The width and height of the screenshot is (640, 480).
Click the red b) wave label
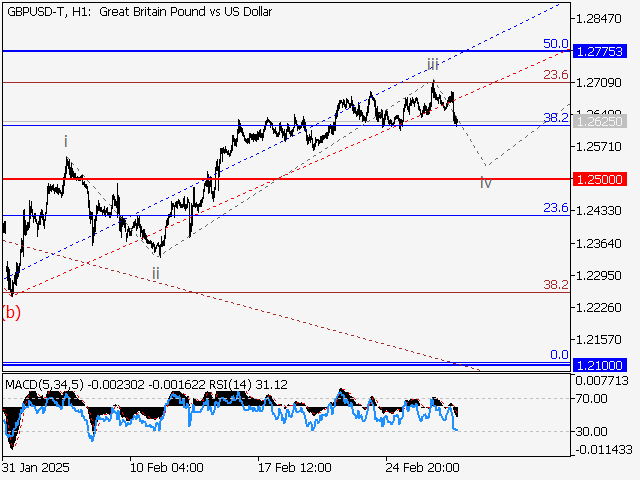tap(11, 312)
